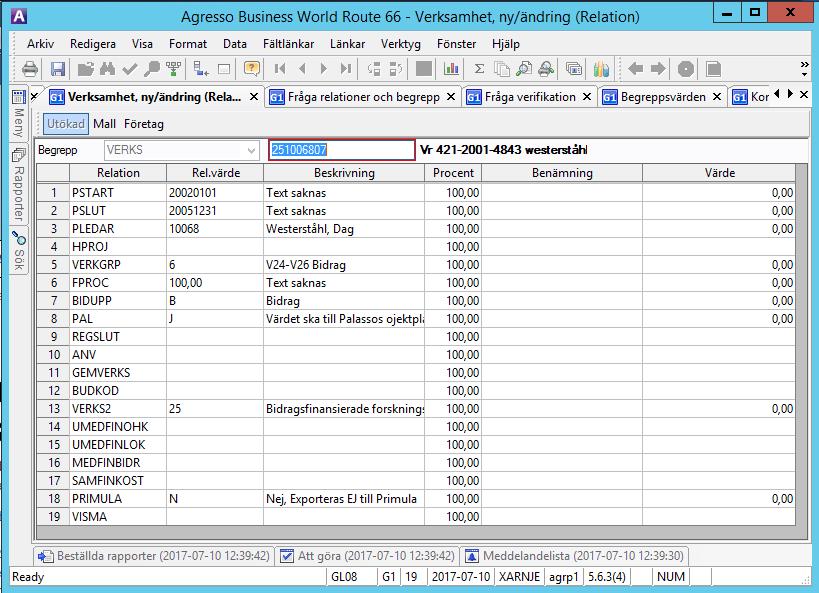Open the Rapporter side panel
This screenshot has width=819, height=593.
pyautogui.click(x=19, y=184)
